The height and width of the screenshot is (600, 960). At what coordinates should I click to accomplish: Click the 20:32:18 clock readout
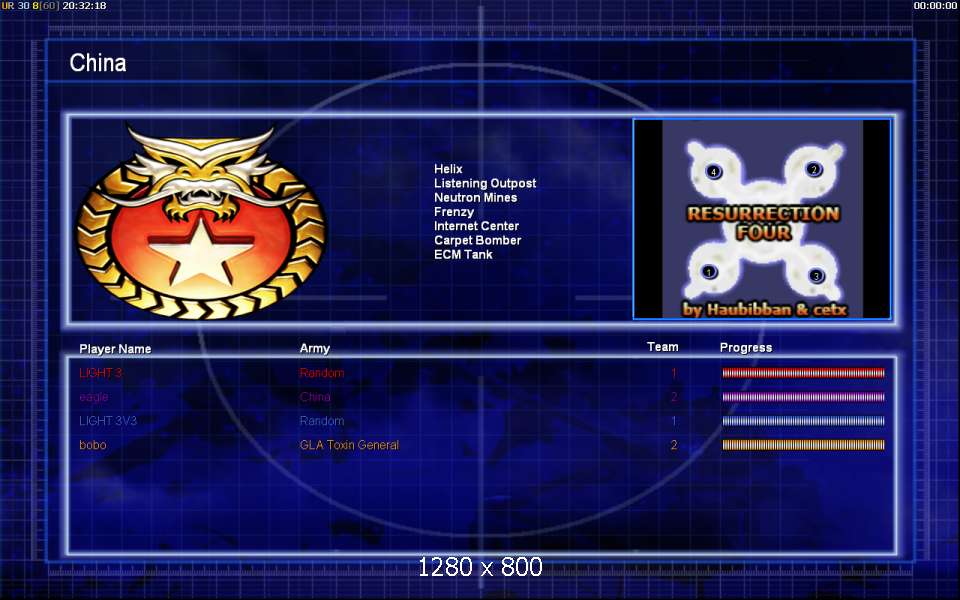coord(84,6)
